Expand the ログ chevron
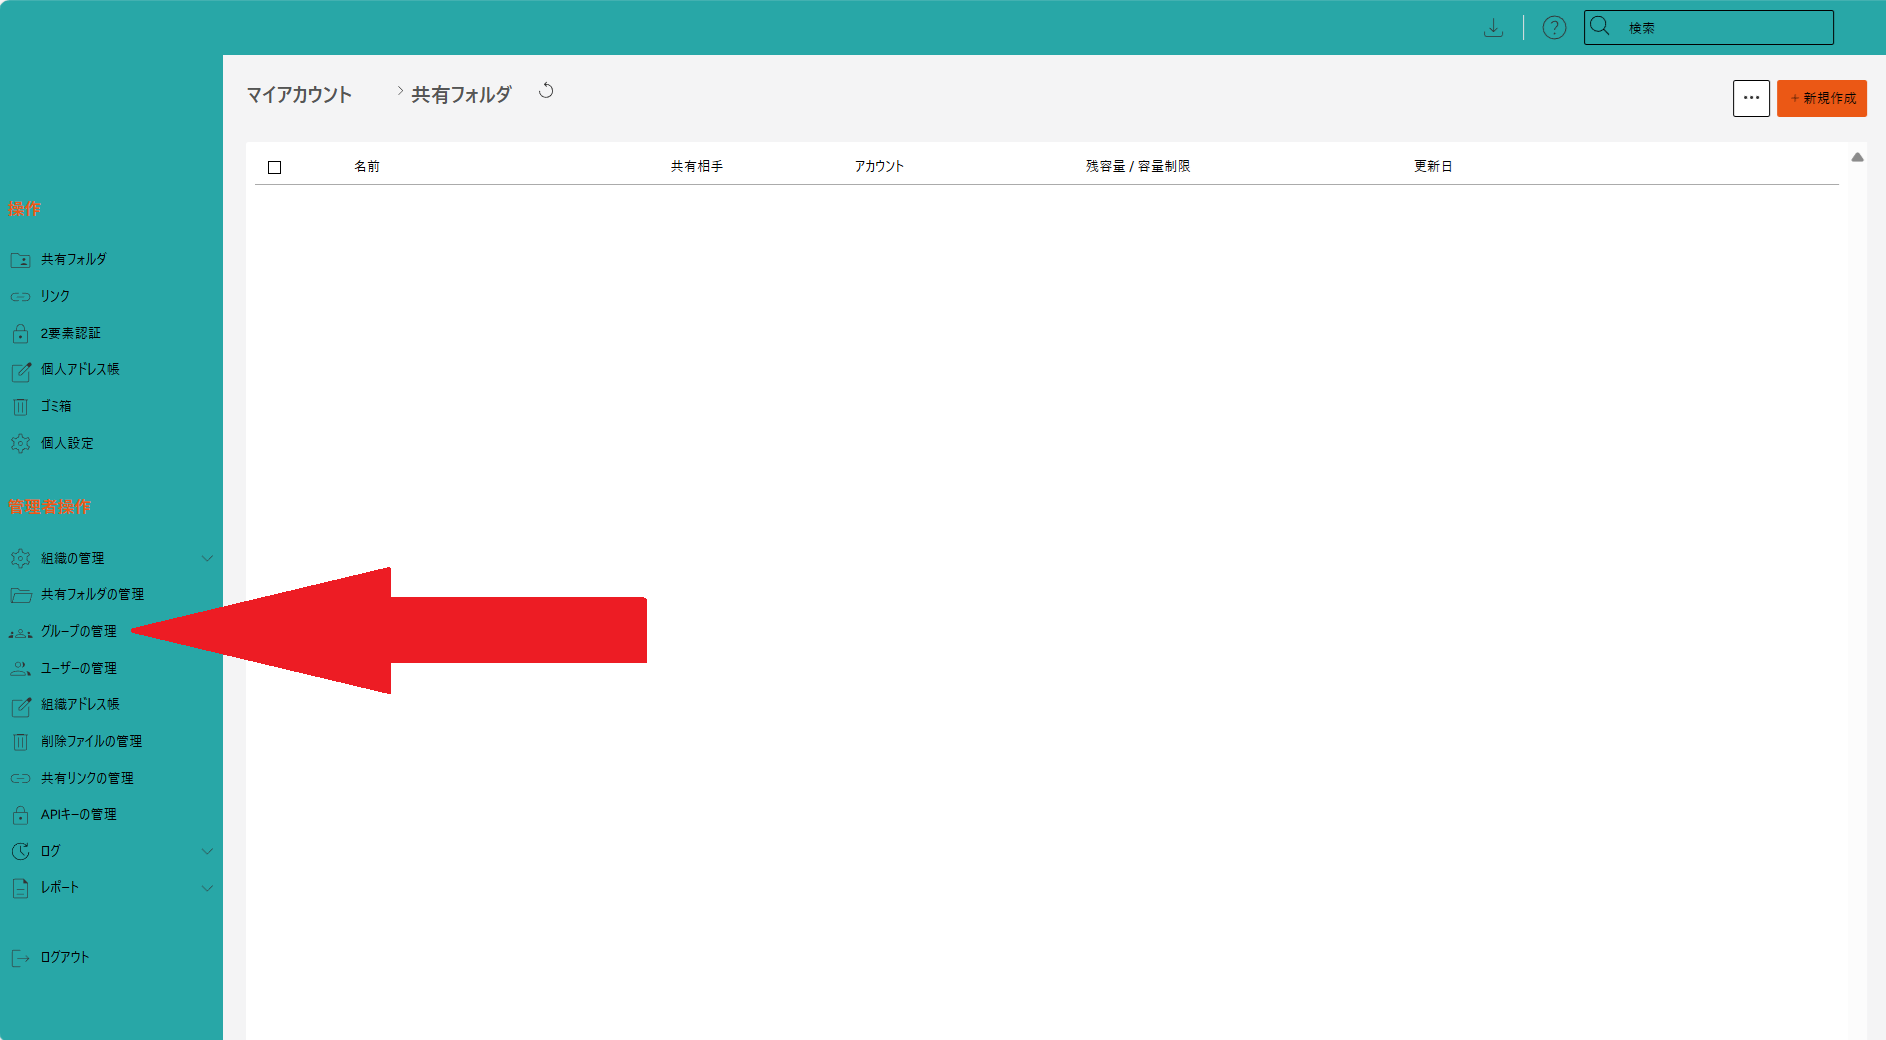Screen dimensions: 1886x1040 click(207, 851)
